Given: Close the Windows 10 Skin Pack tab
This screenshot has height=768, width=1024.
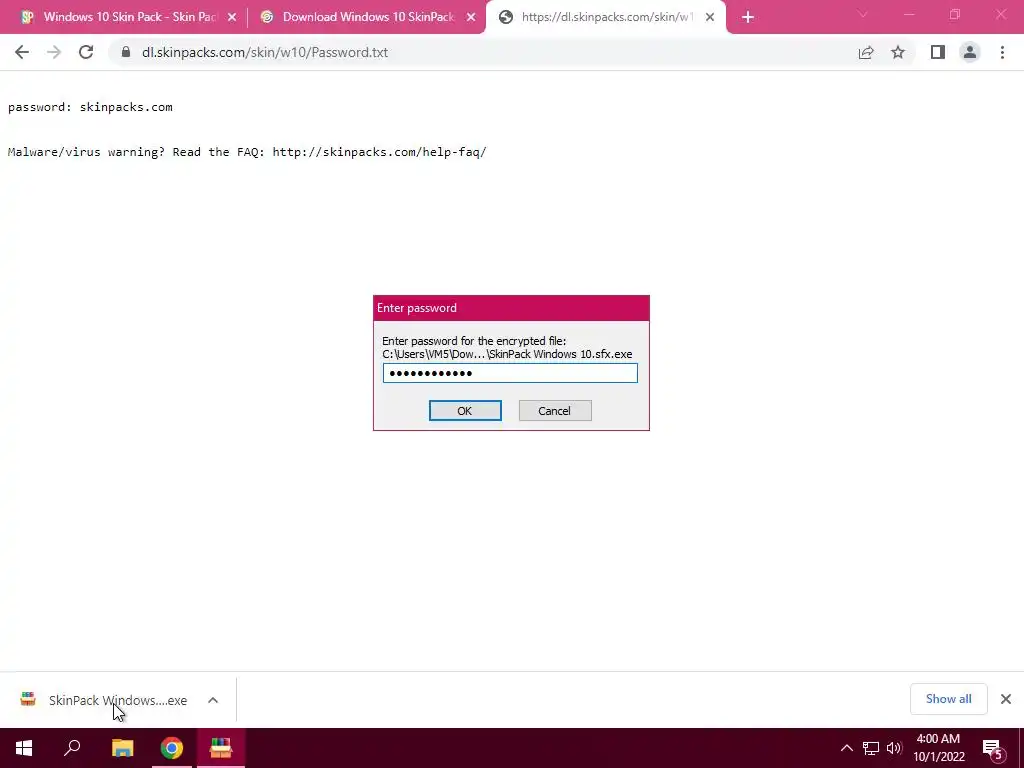Looking at the screenshot, I should (x=232, y=18).
